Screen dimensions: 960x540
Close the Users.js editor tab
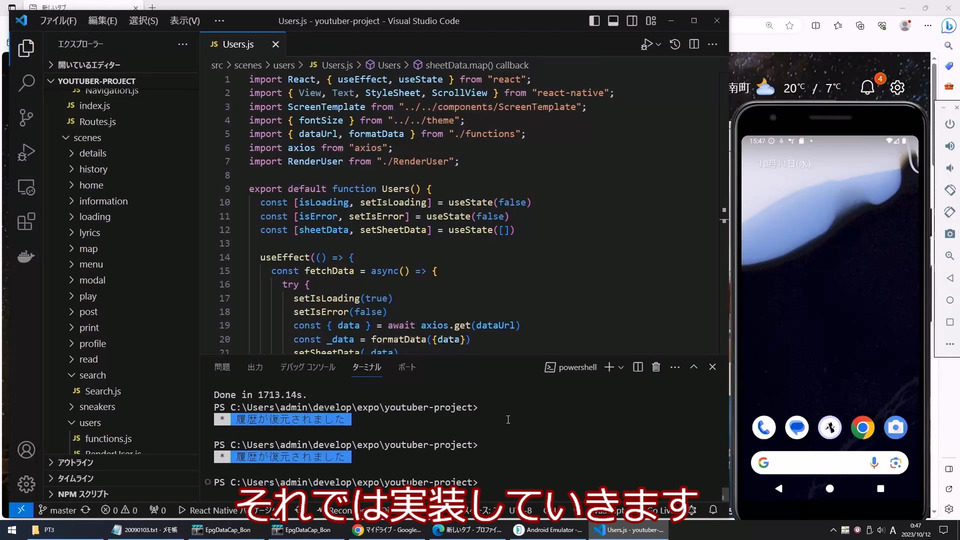tap(276, 44)
